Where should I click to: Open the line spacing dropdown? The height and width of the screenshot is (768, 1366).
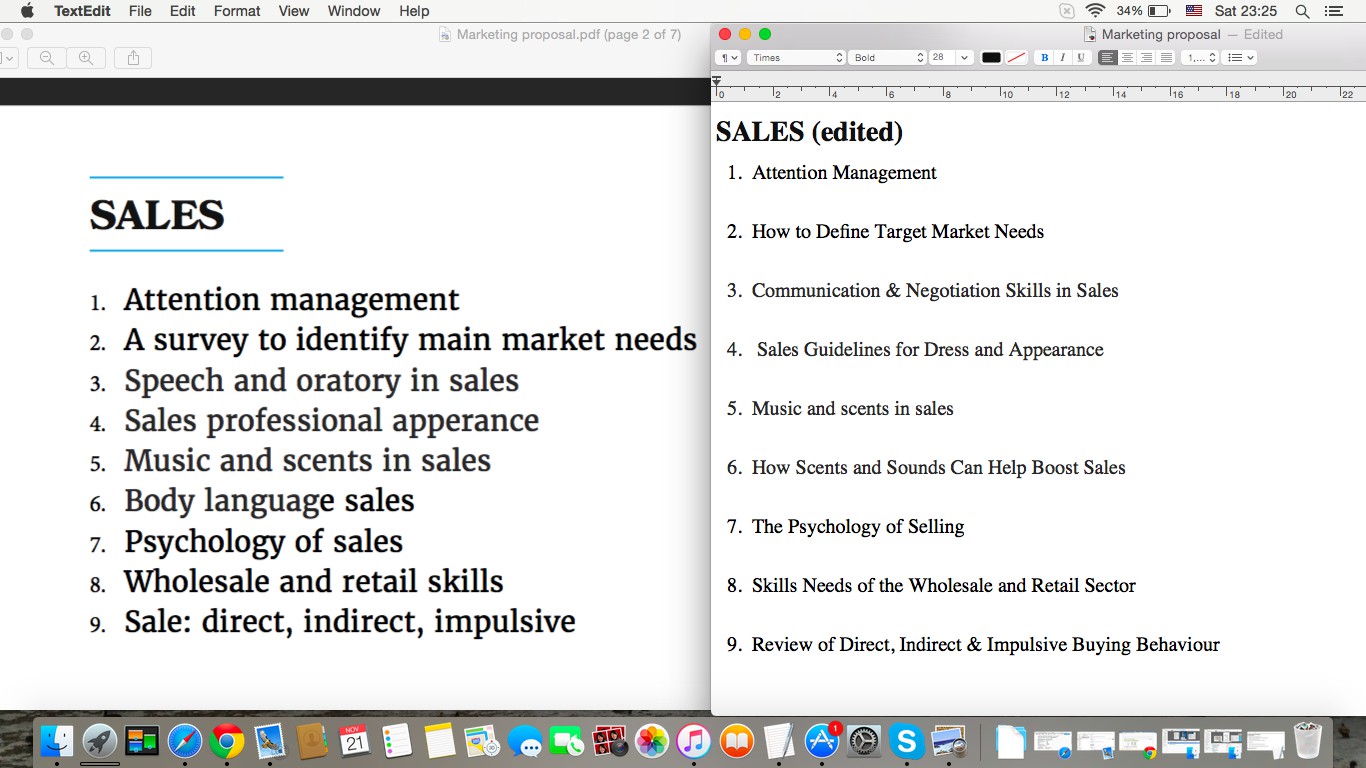1200,58
